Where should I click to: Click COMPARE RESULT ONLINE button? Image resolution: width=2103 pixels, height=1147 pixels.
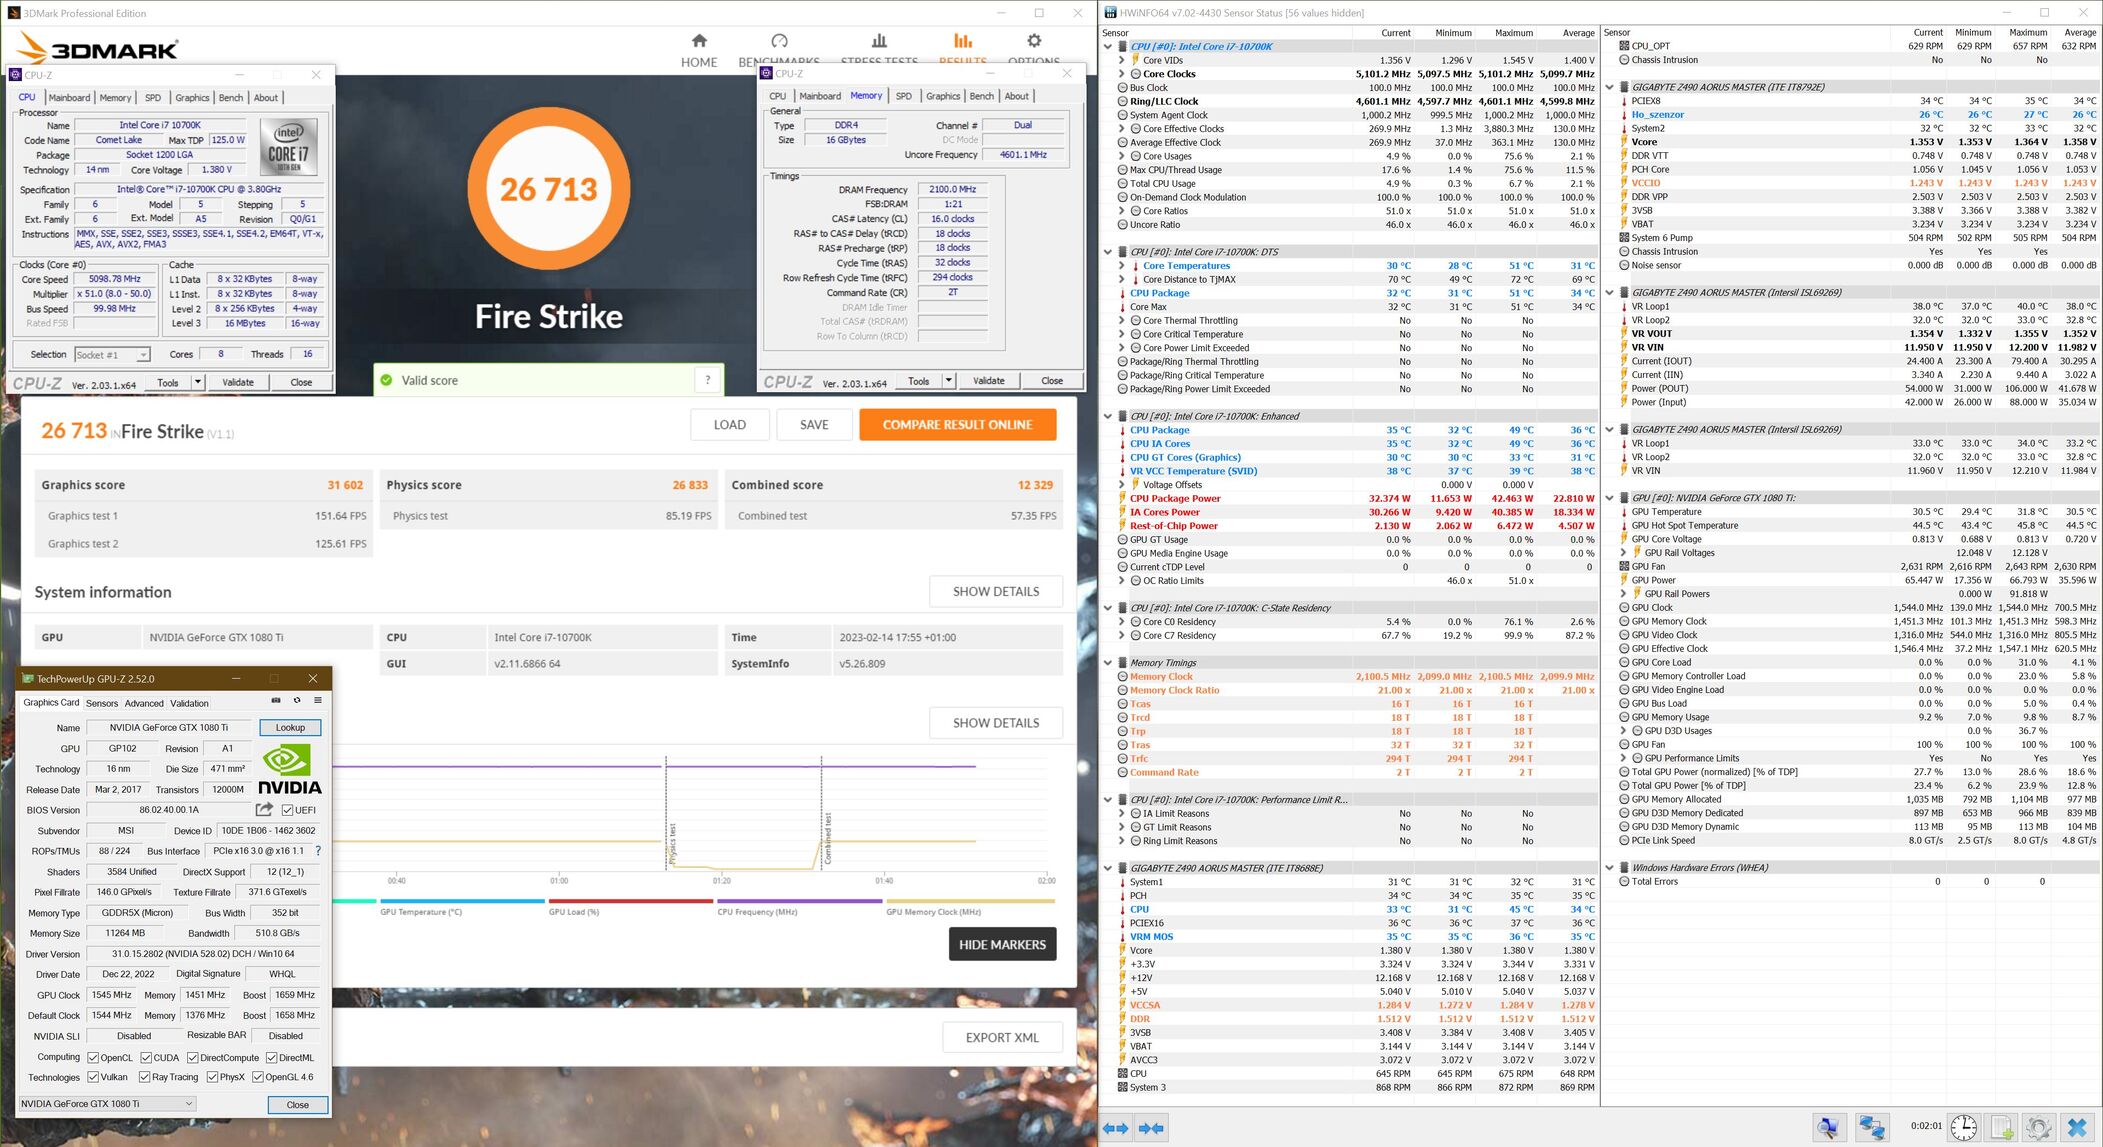point(957,425)
